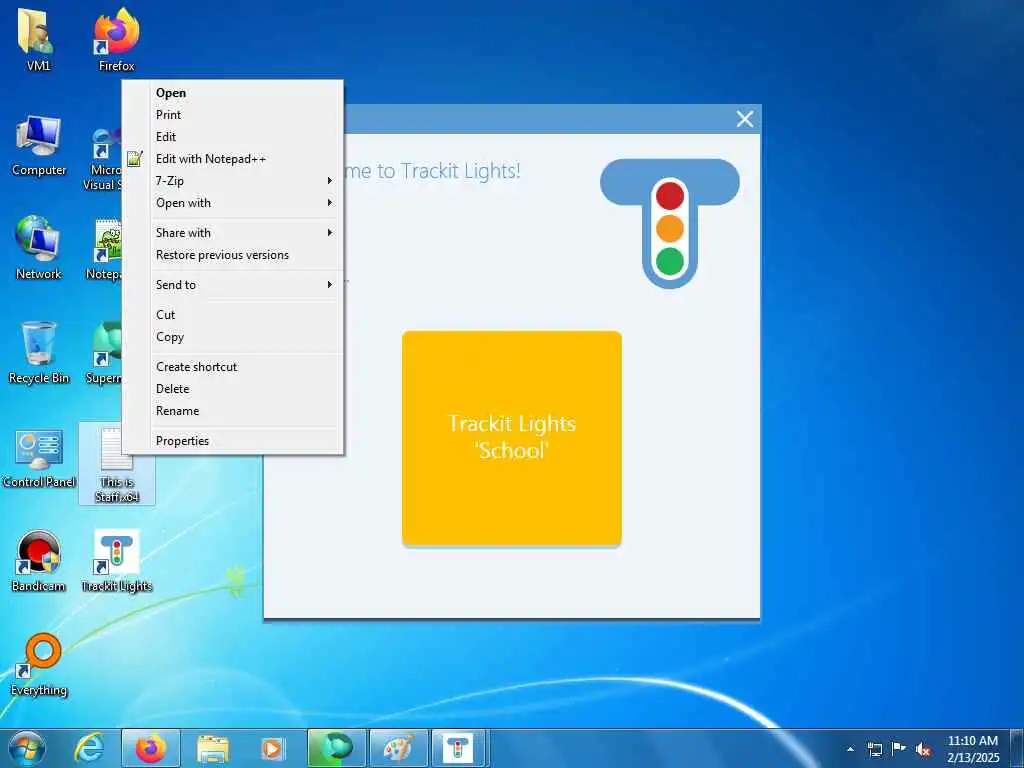Choose Copy in the context menu
Viewport: 1024px width, 768px height.
tap(233, 337)
